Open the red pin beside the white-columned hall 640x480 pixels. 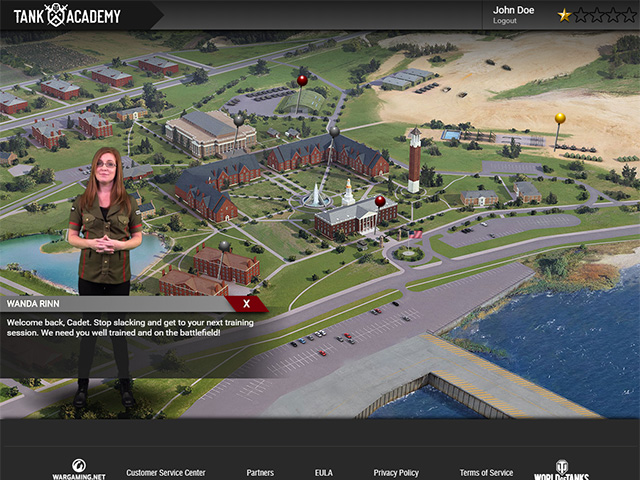[x=379, y=201]
